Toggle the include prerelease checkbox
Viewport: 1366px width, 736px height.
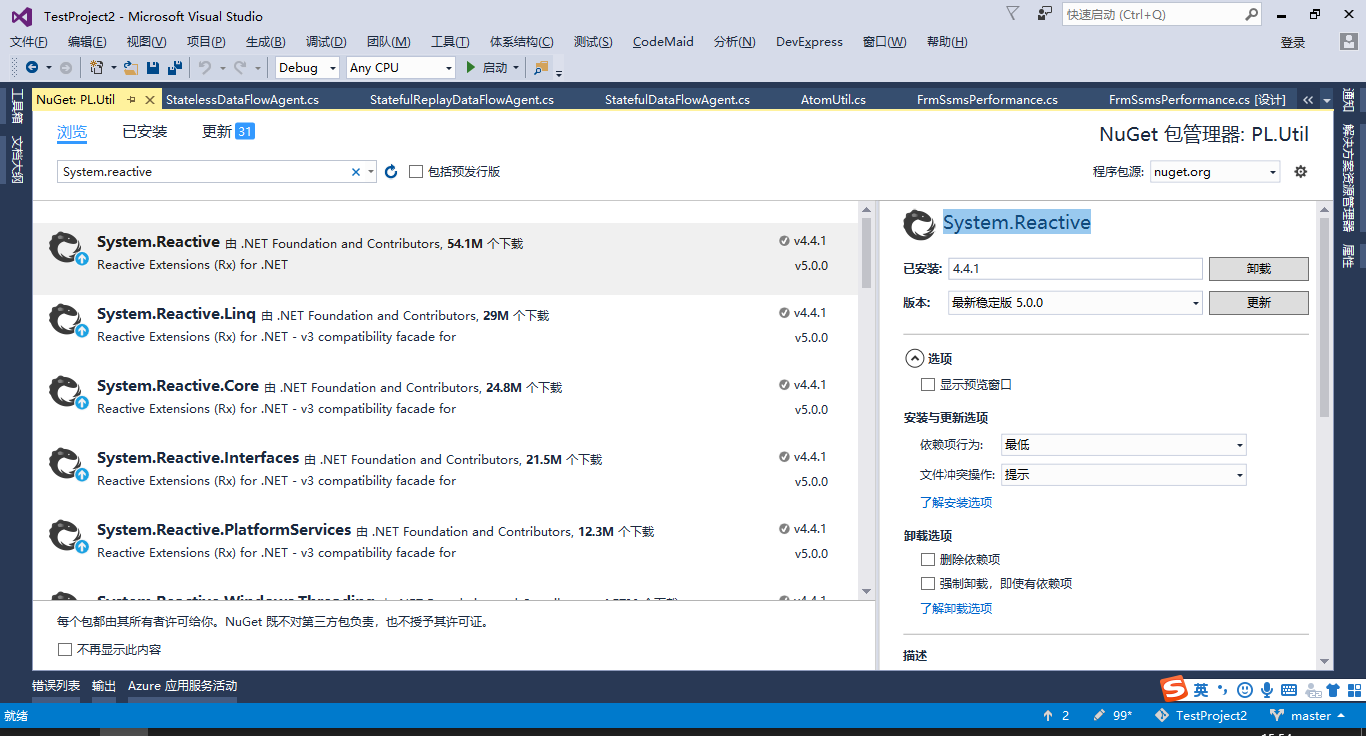[416, 172]
